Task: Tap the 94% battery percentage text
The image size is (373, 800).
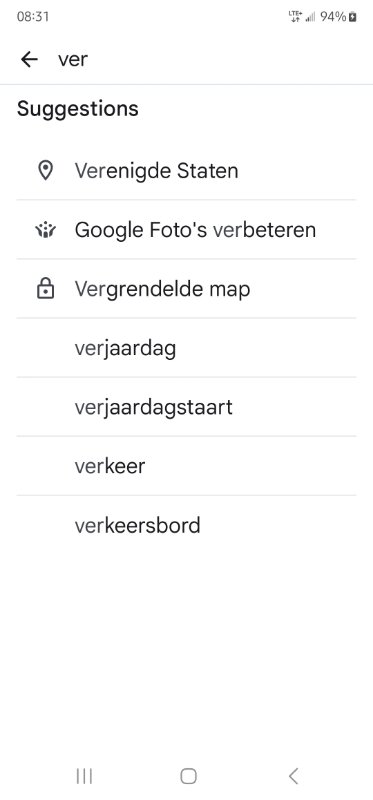Action: tap(333, 17)
